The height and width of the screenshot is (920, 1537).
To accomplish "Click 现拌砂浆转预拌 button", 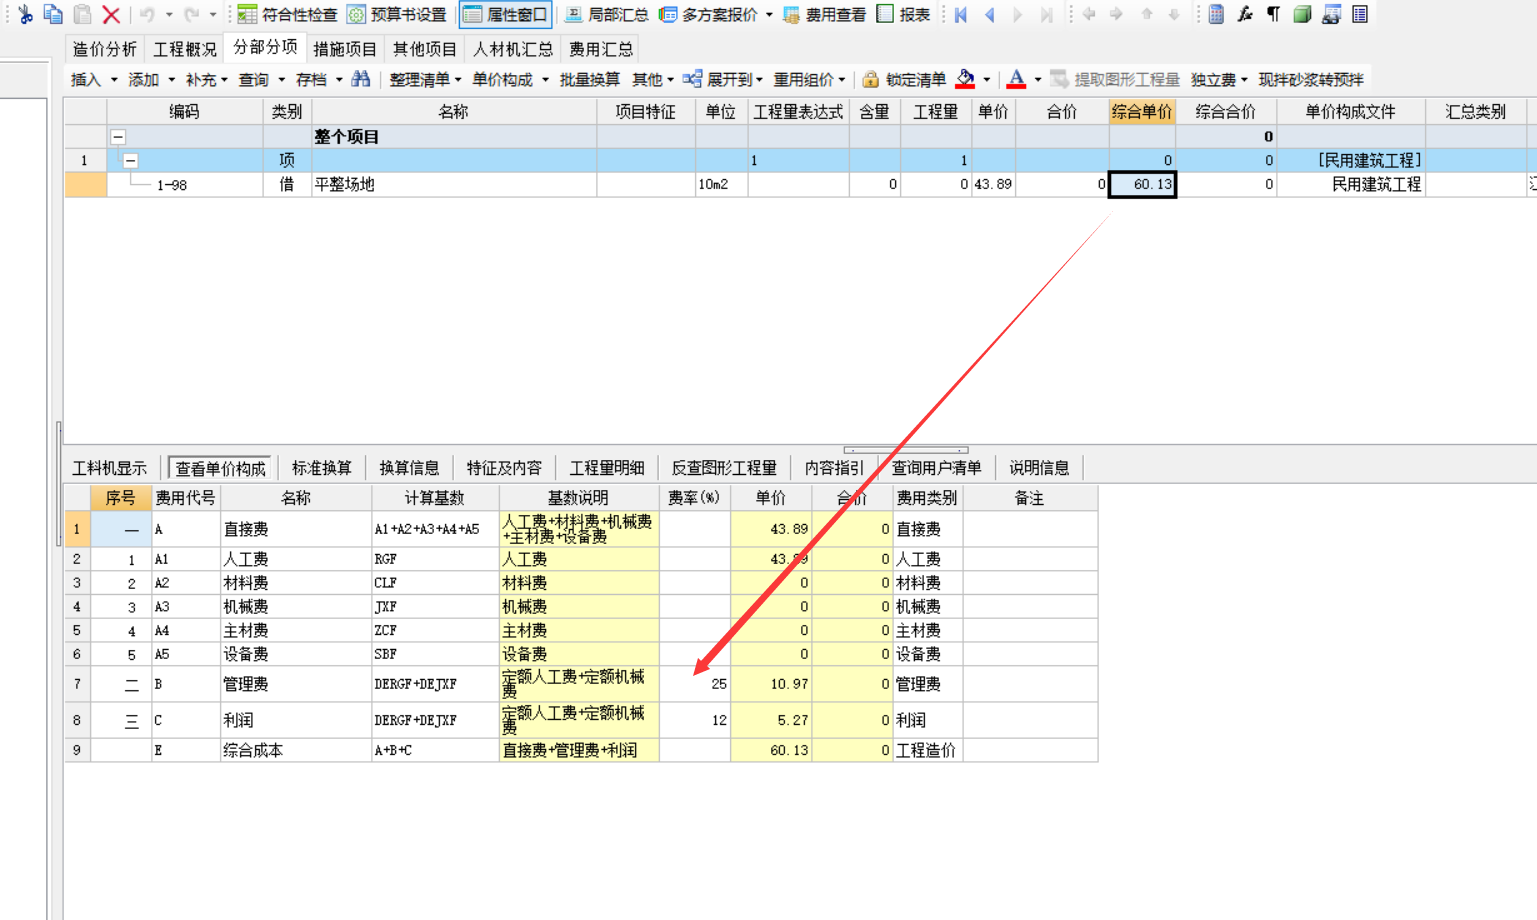I will 1310,79.
